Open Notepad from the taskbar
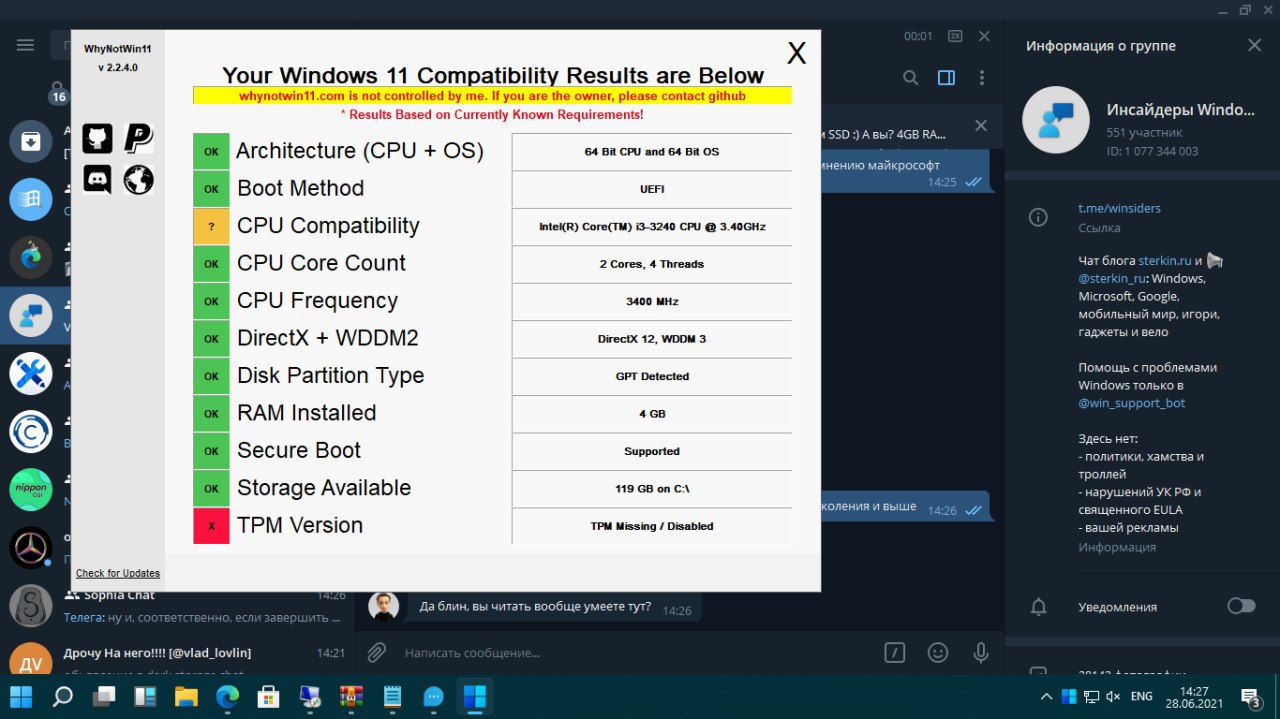 pos(392,696)
